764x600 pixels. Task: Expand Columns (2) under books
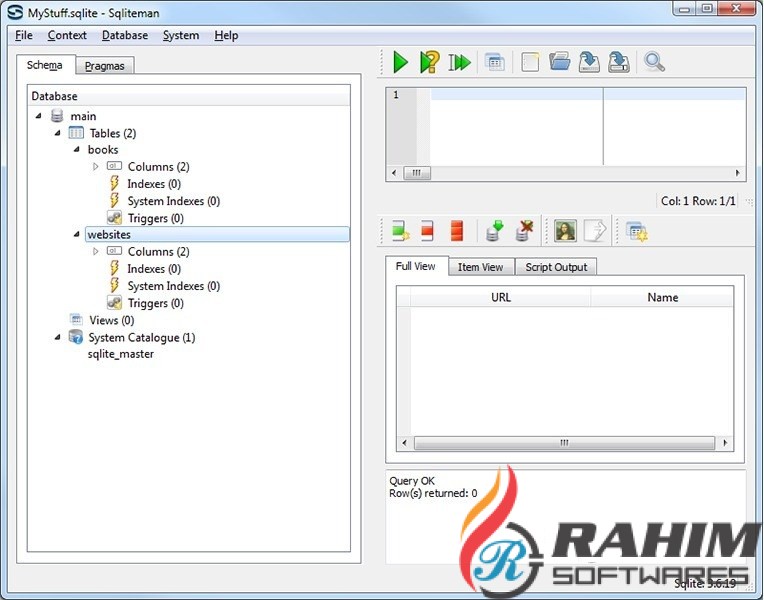(96, 167)
